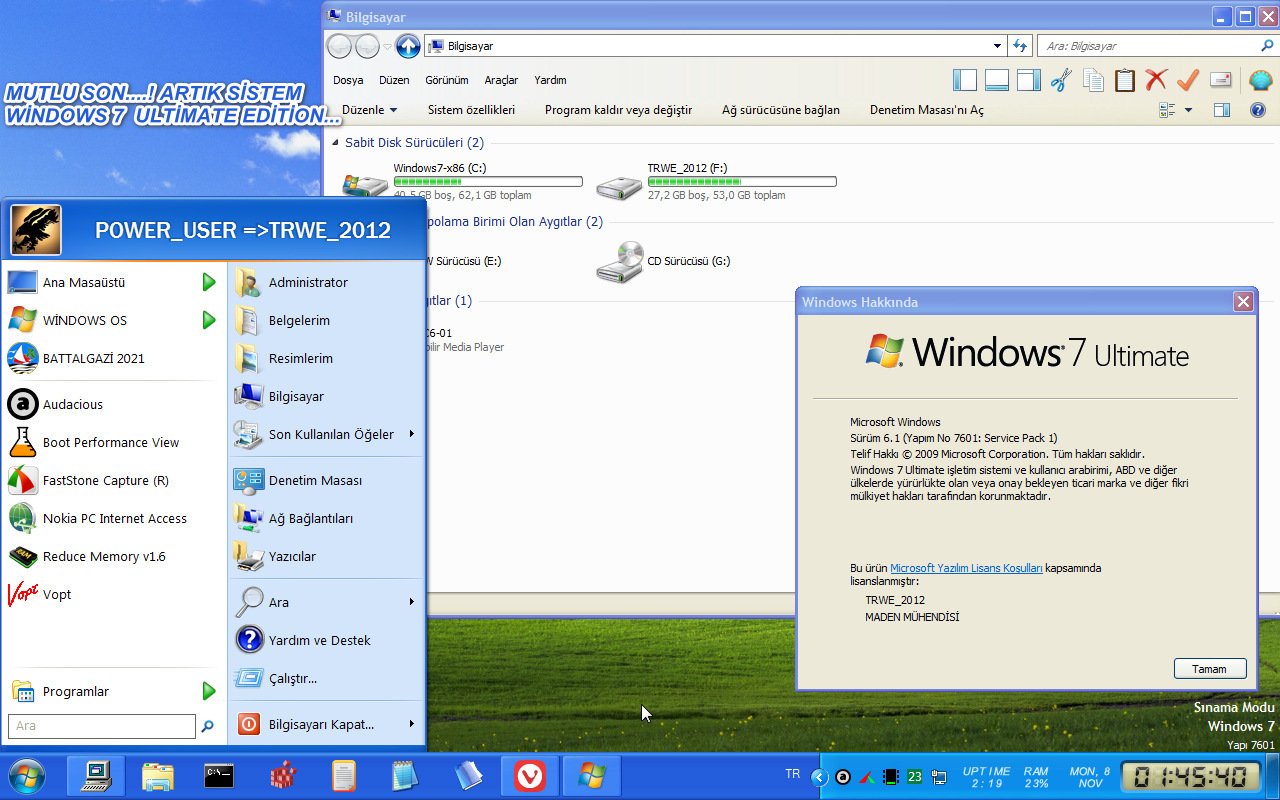Click the Windows flag taskbar button
The width and height of the screenshot is (1280, 800).
click(592, 775)
